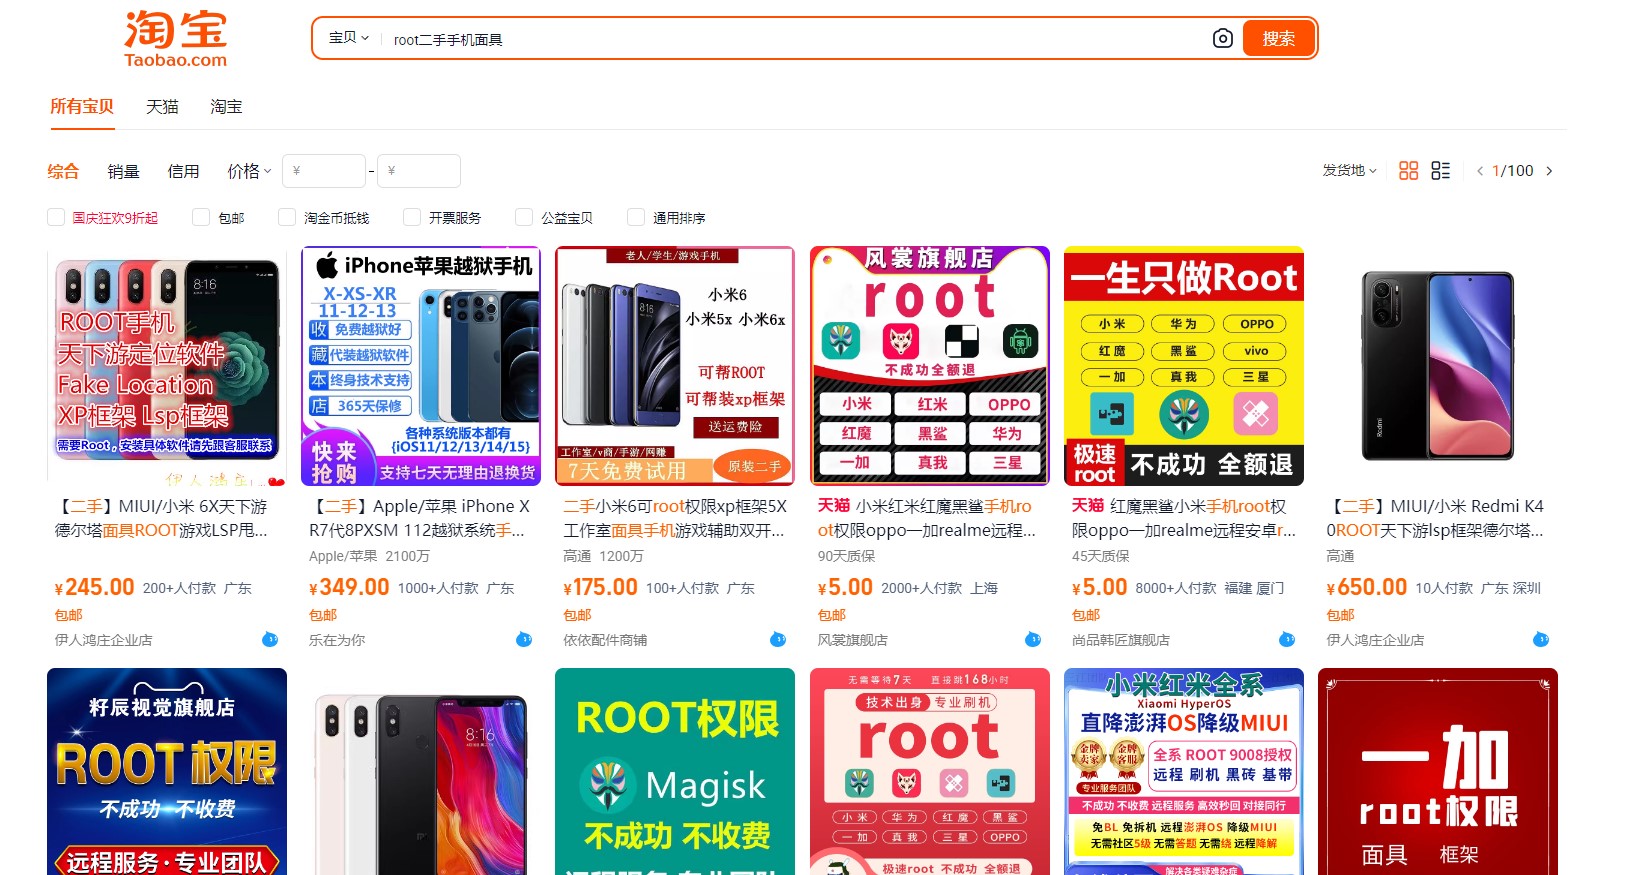The width and height of the screenshot is (1625, 875).
Task: Select the 所有宝贝 tab
Action: [x=82, y=106]
